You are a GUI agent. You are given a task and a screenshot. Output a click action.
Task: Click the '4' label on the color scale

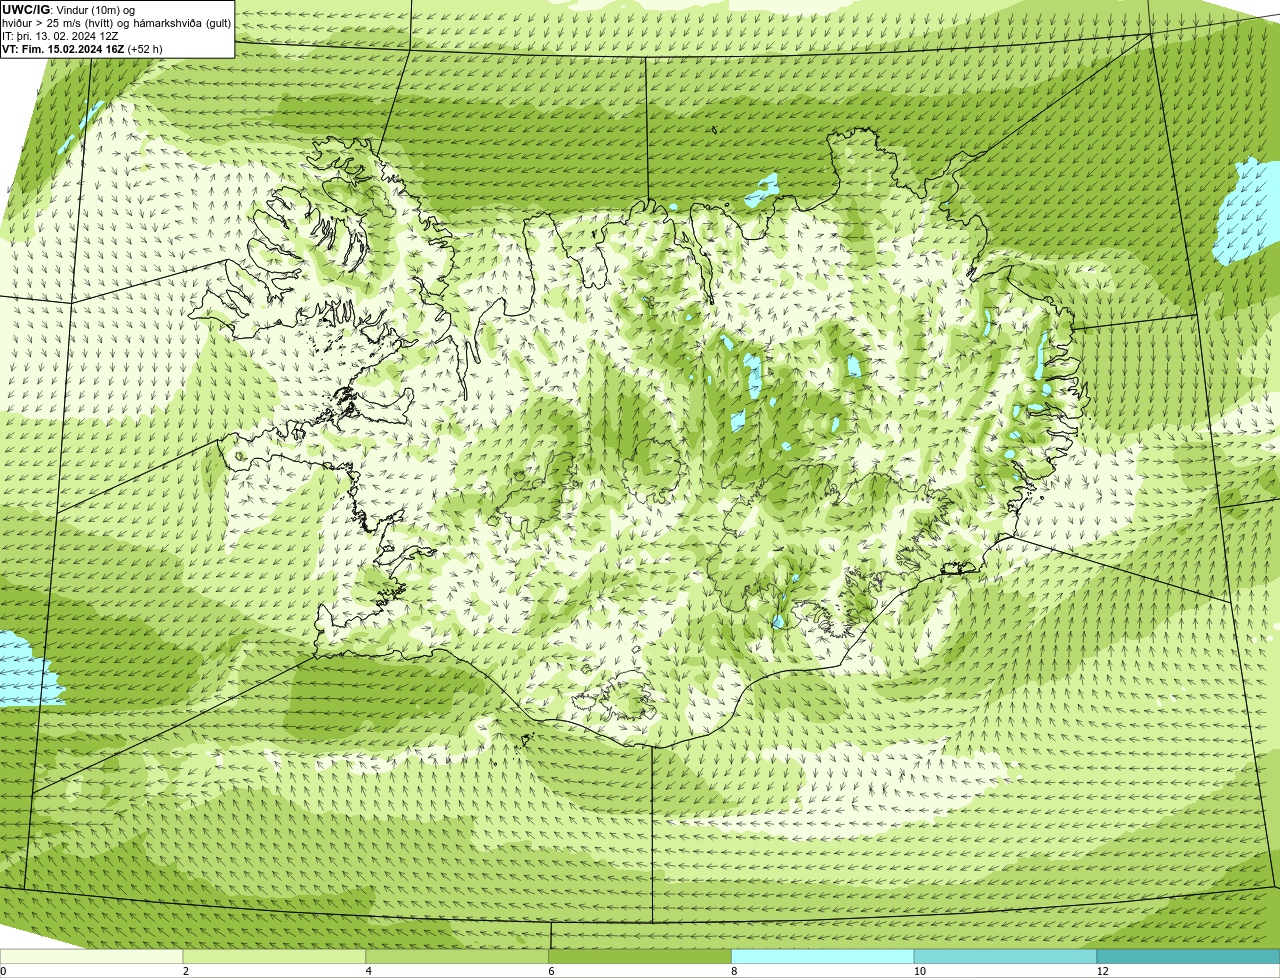(x=368, y=971)
